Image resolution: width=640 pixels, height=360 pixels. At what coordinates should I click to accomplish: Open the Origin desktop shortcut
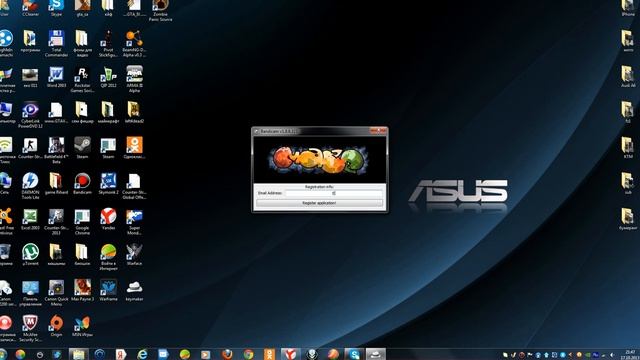[x=56, y=326]
